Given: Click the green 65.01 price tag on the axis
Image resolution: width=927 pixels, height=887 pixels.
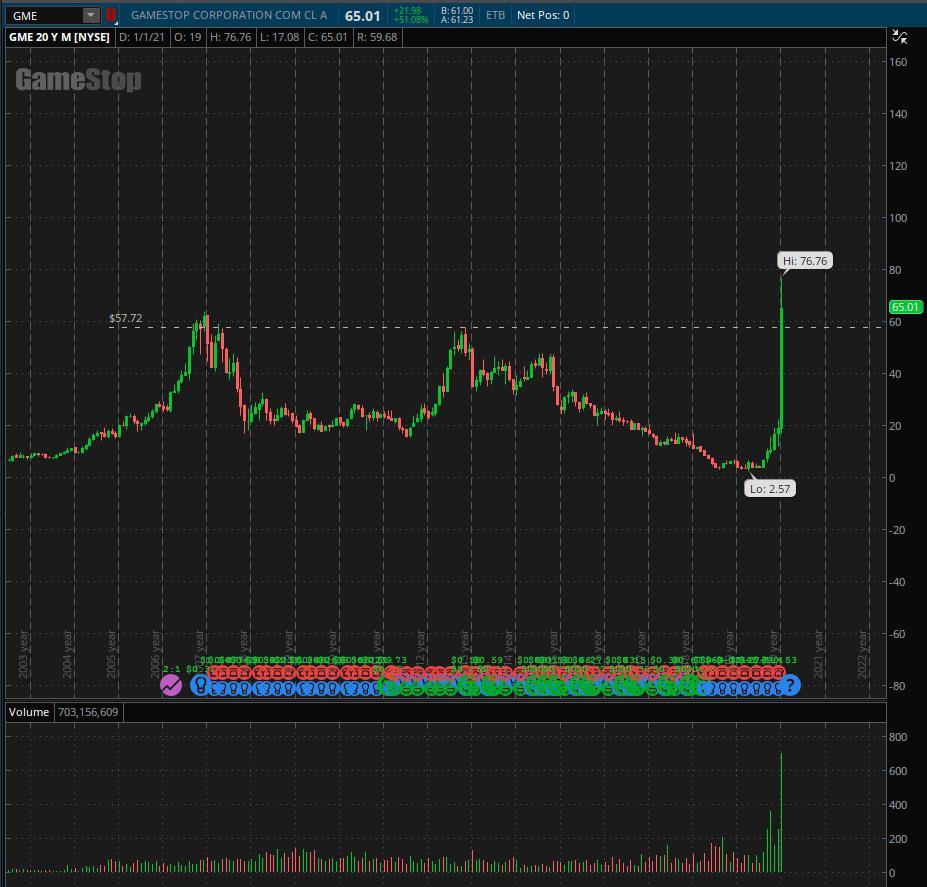Looking at the screenshot, I should 905,307.
